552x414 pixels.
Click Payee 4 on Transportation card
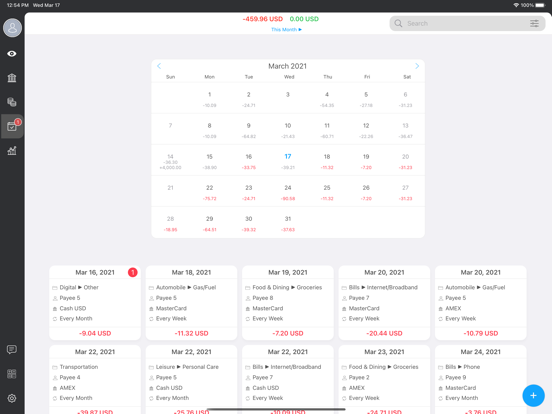70,377
